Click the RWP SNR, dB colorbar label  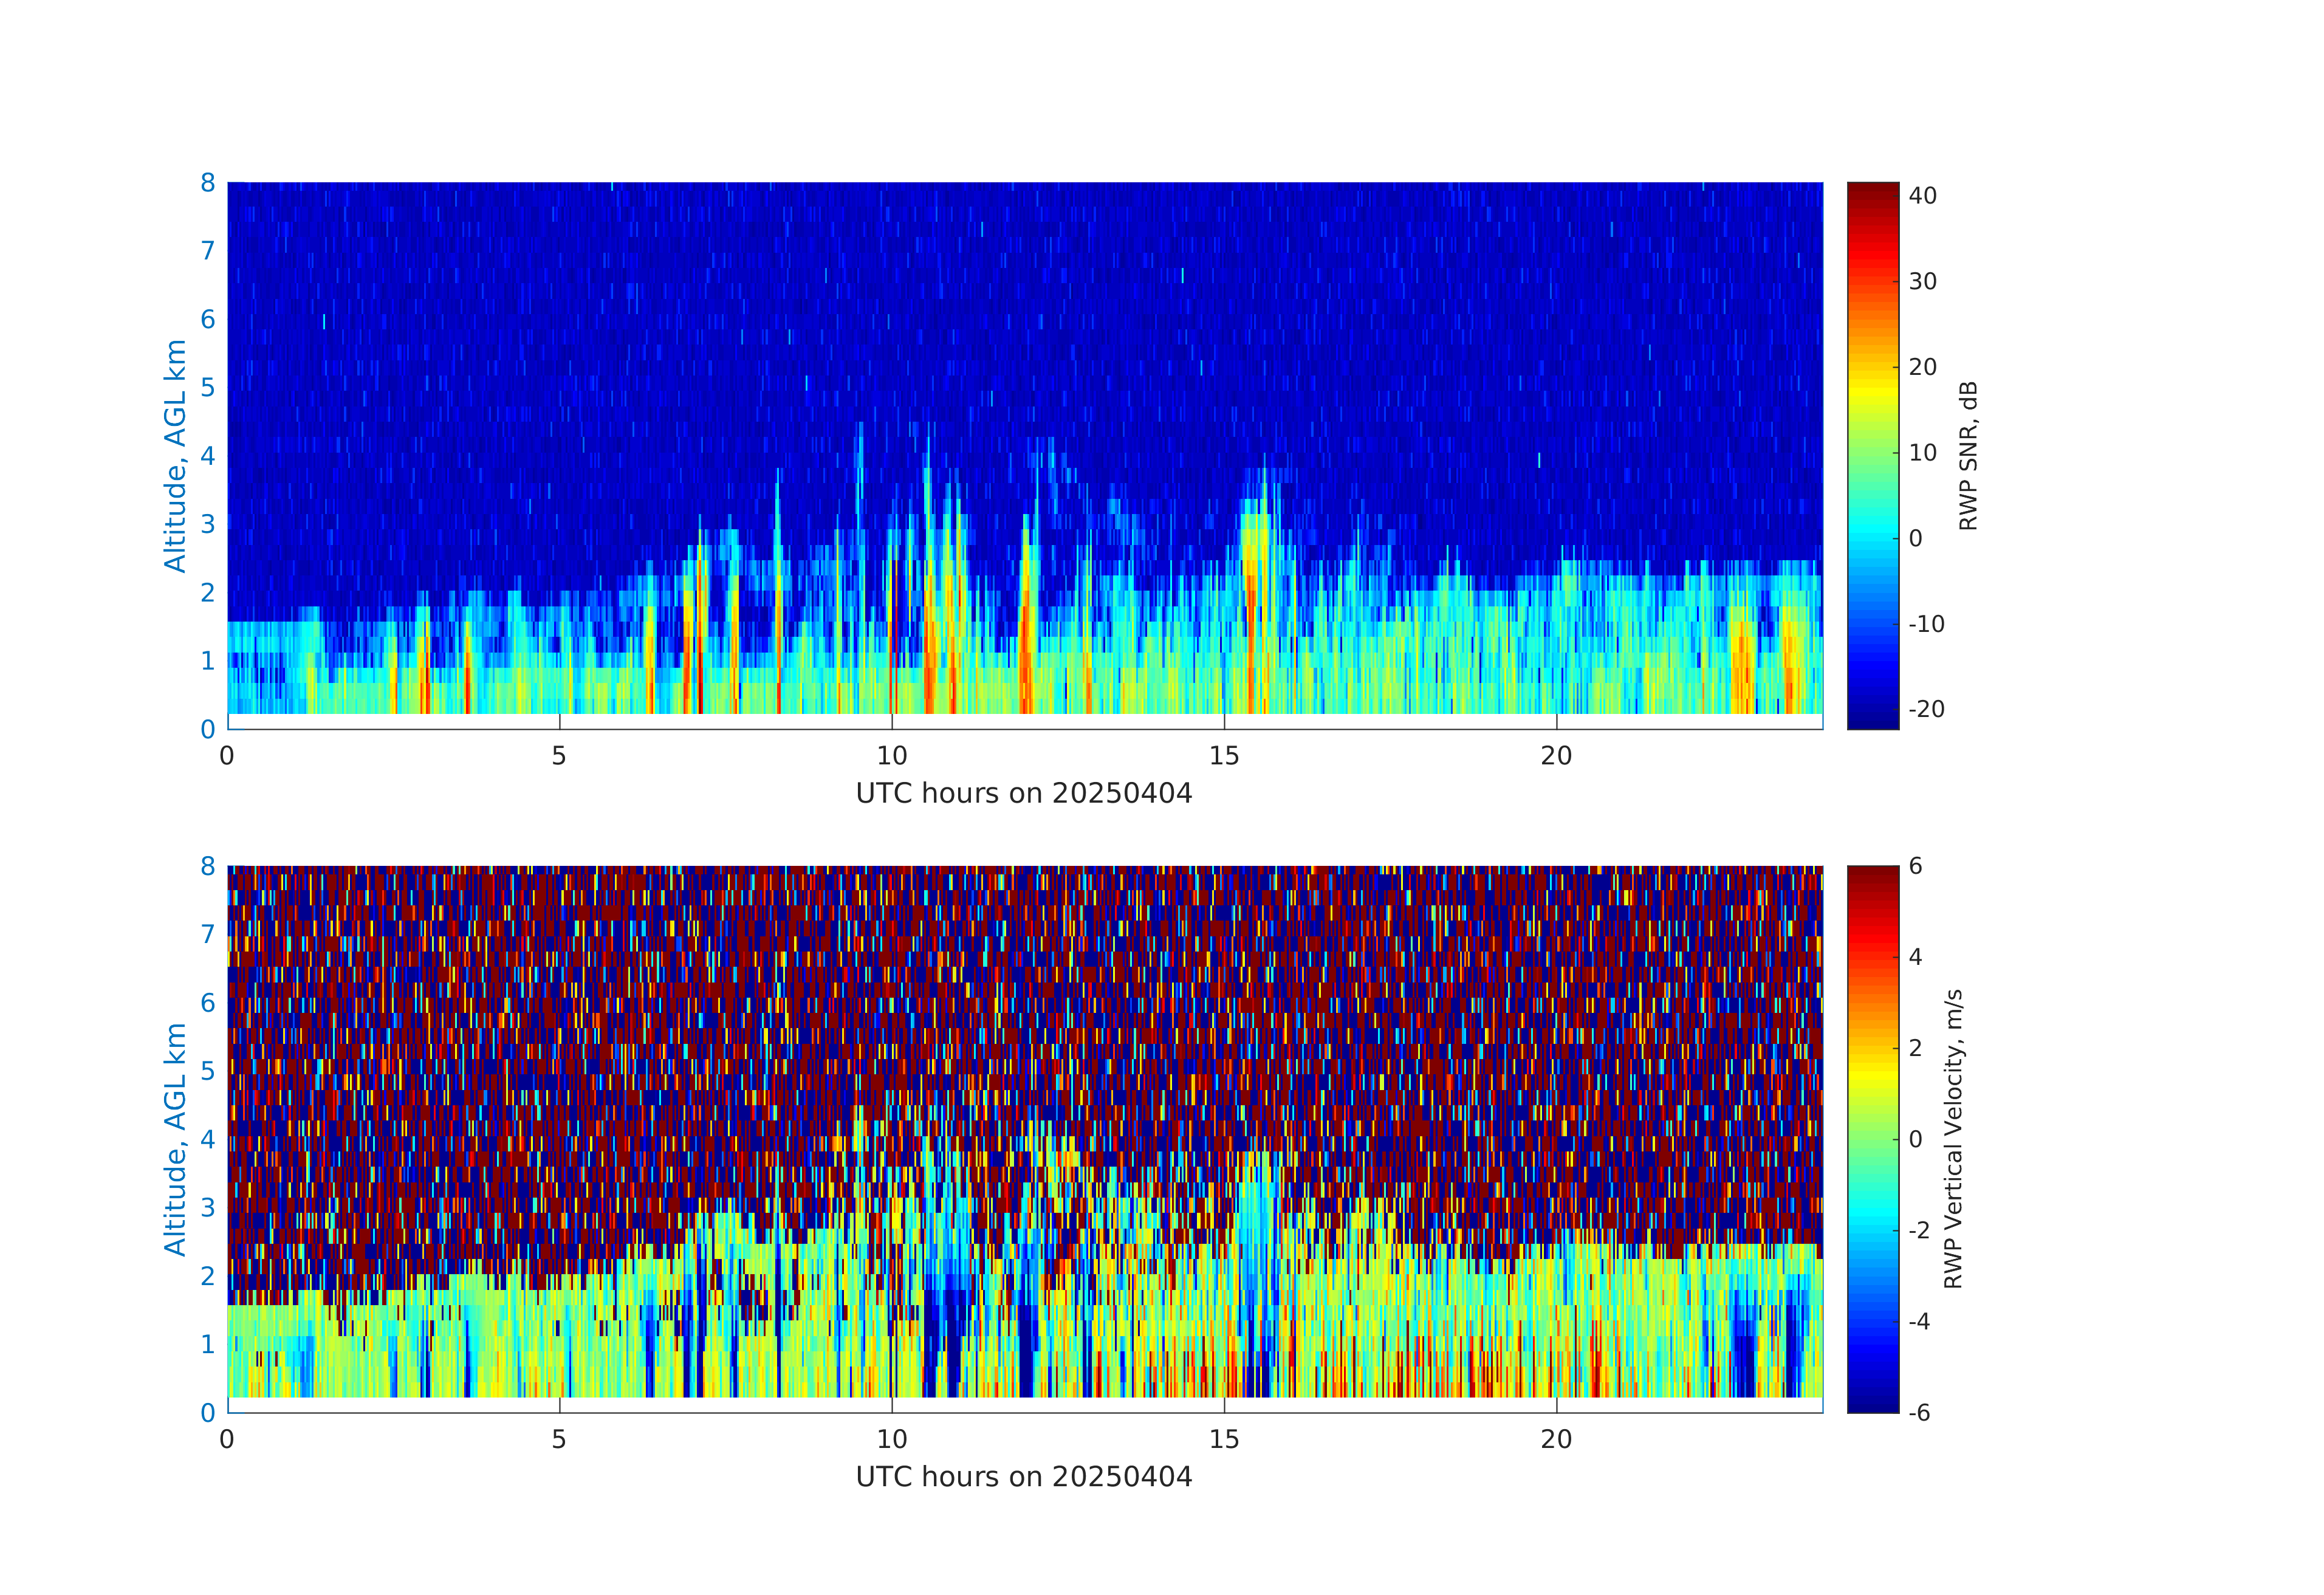1968,455
